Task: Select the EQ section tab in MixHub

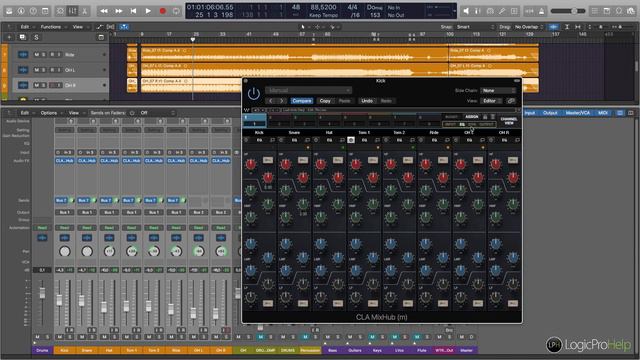Action: [x=462, y=124]
